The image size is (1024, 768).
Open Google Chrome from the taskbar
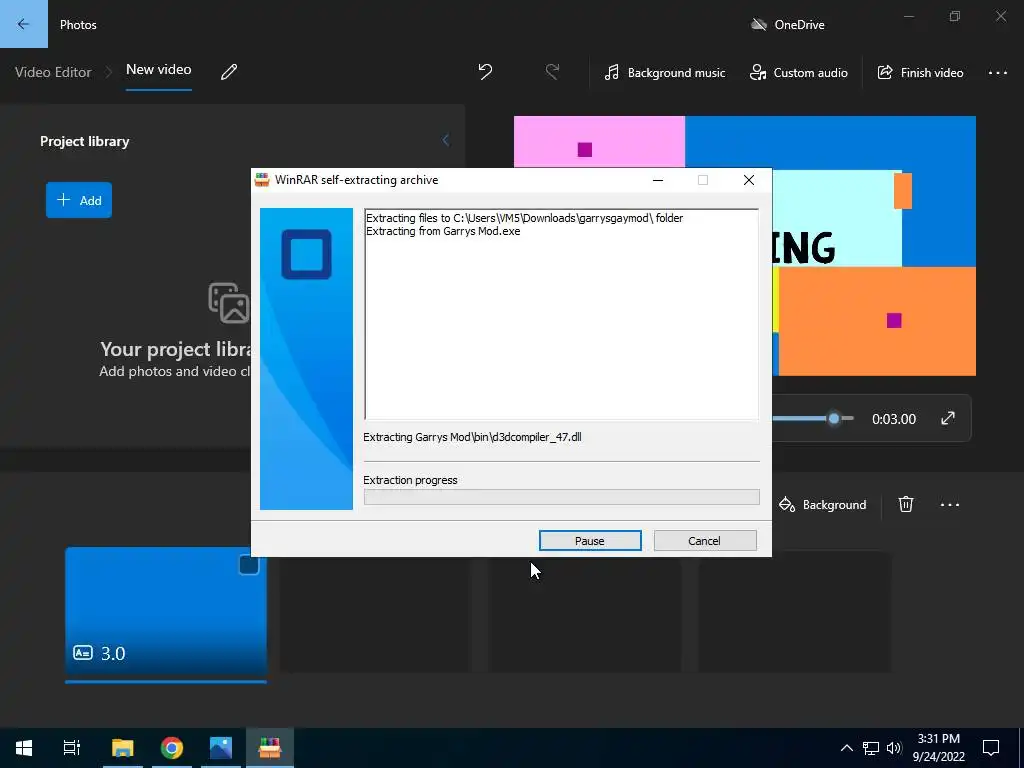(172, 748)
